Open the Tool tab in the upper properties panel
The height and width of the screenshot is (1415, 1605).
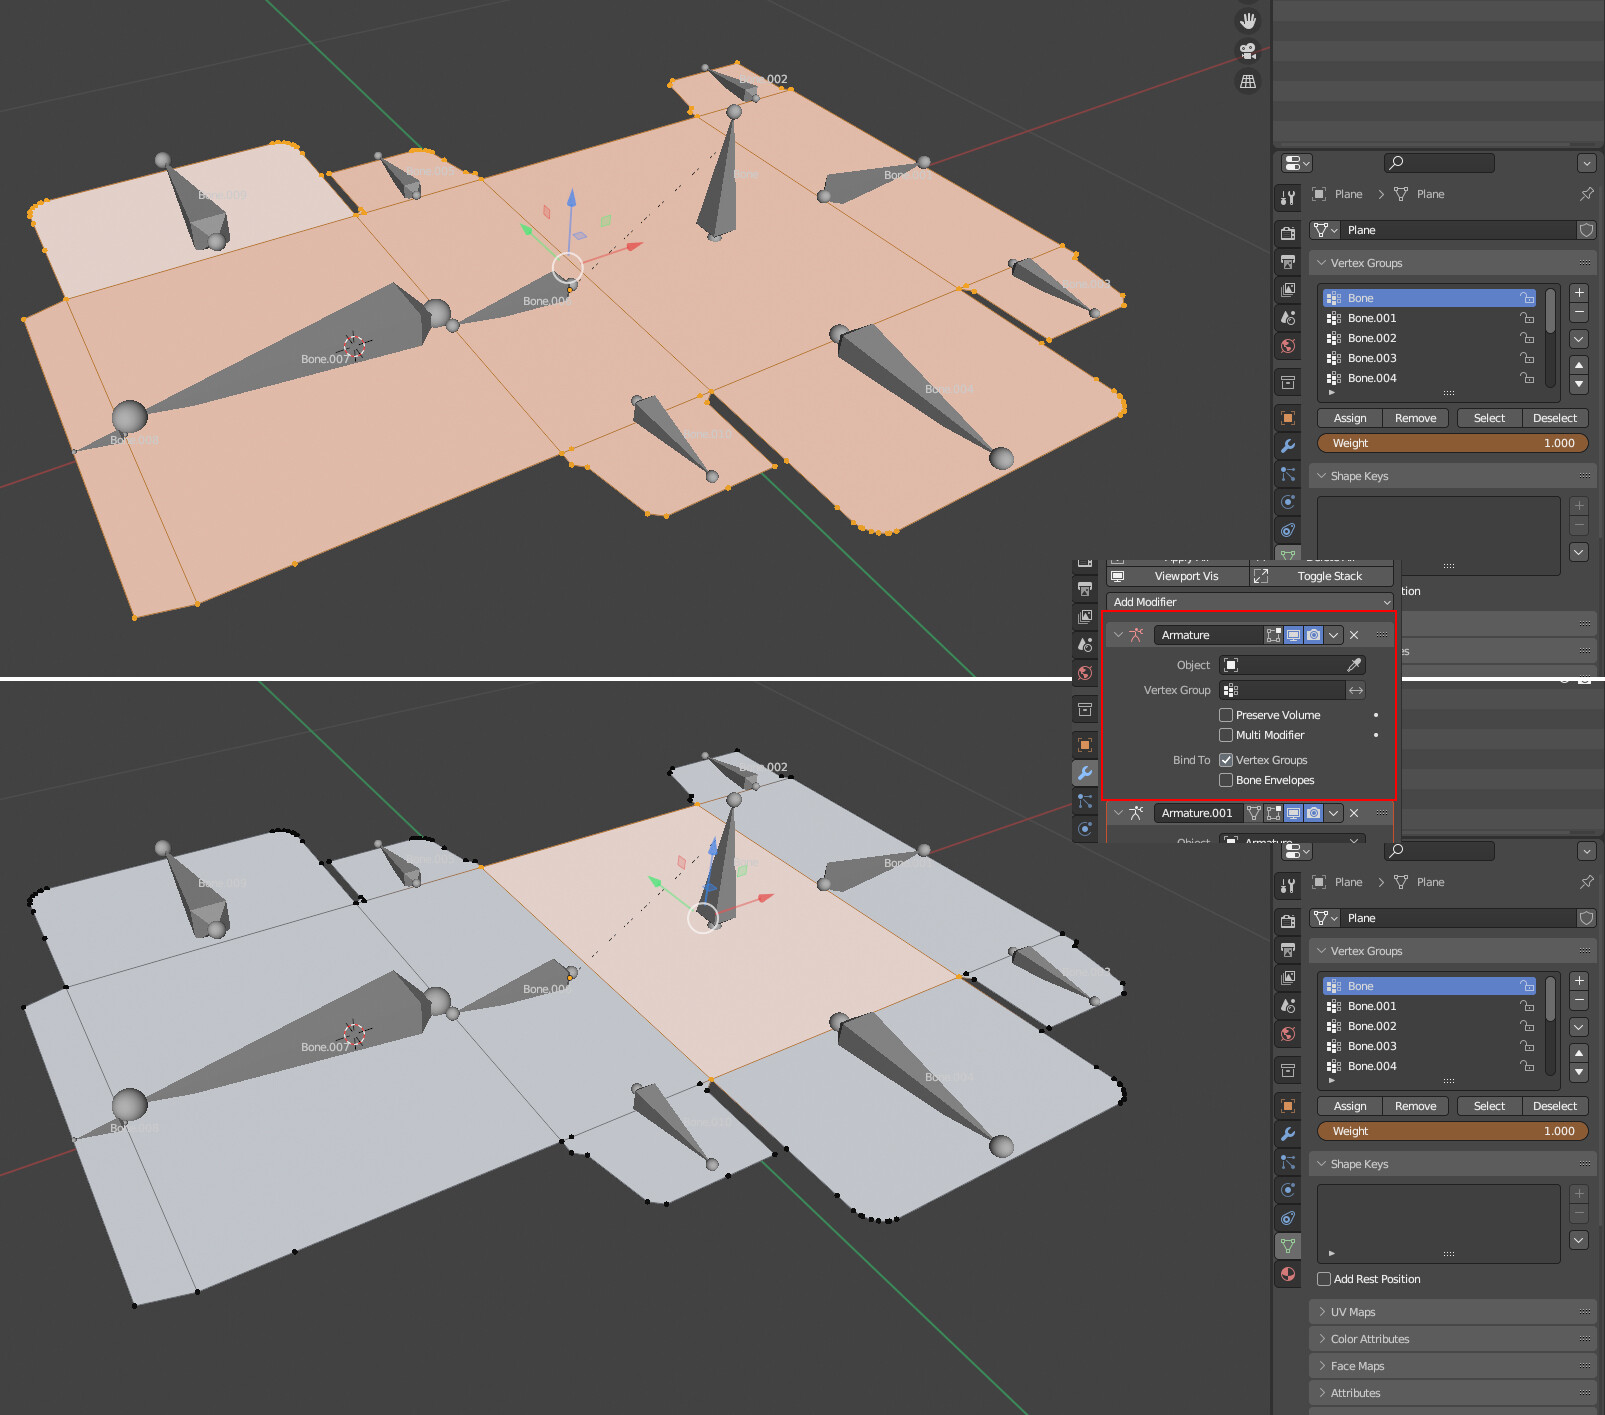point(1288,198)
